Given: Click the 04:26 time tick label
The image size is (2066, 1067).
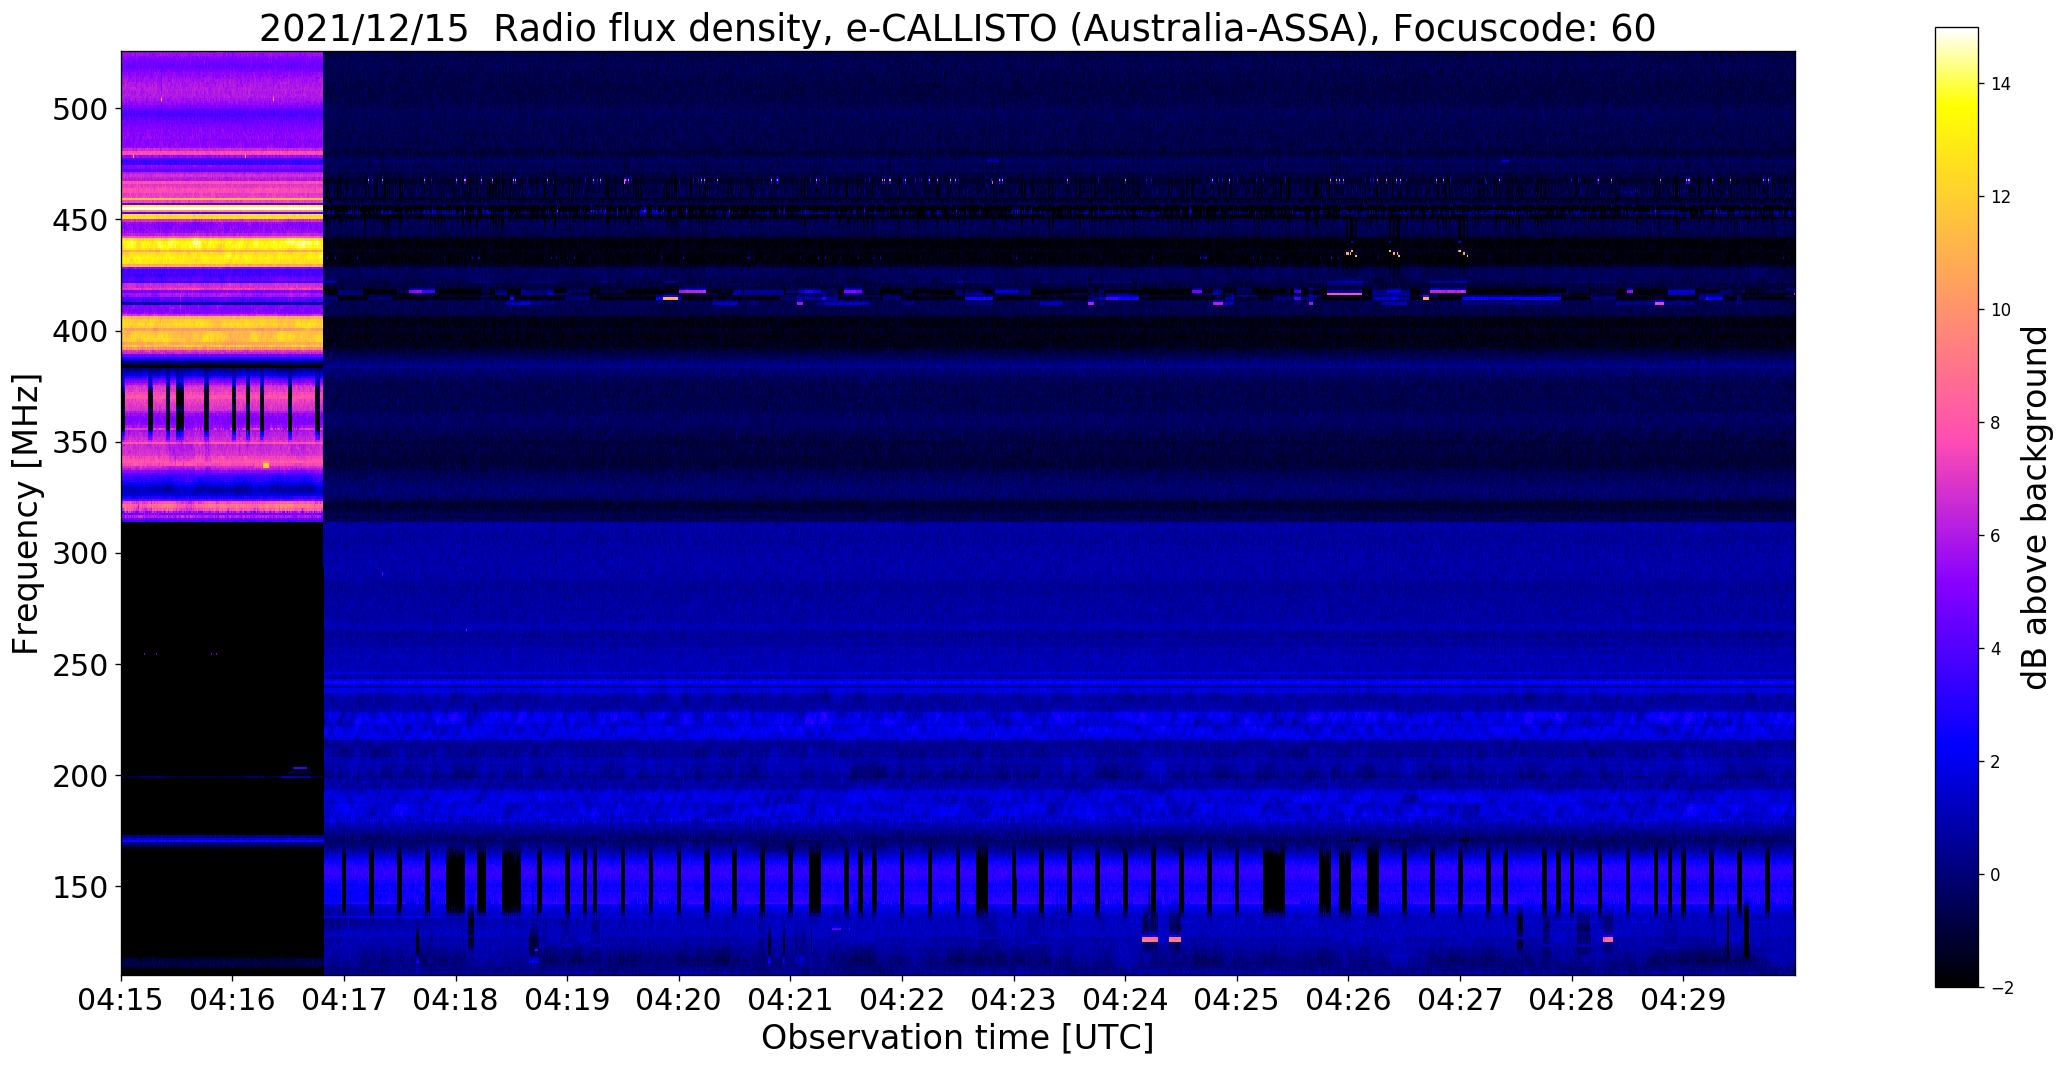Looking at the screenshot, I should (1349, 999).
